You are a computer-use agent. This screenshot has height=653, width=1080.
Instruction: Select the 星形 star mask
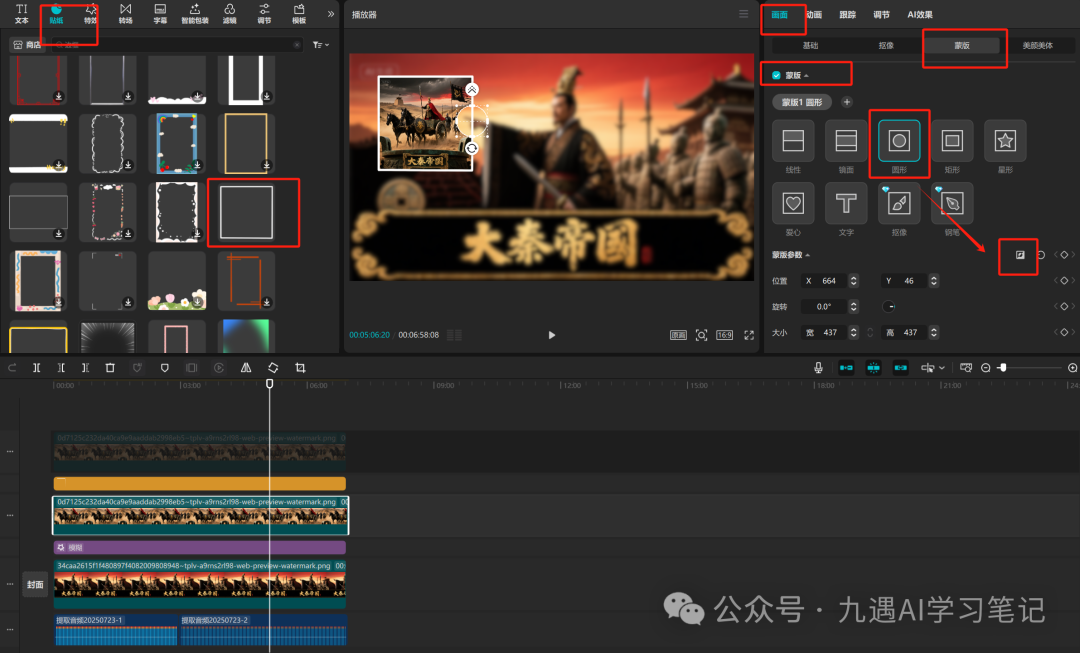[1005, 141]
